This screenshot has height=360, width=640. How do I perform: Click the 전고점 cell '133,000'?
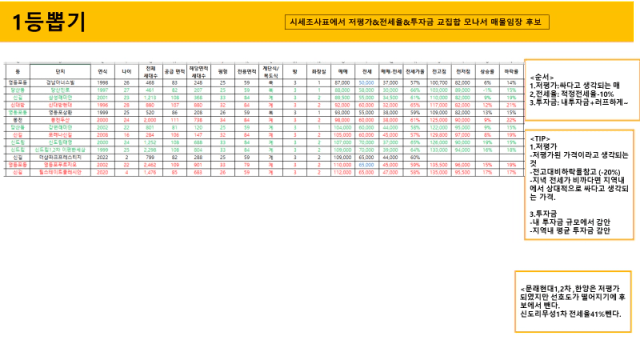click(x=439, y=150)
